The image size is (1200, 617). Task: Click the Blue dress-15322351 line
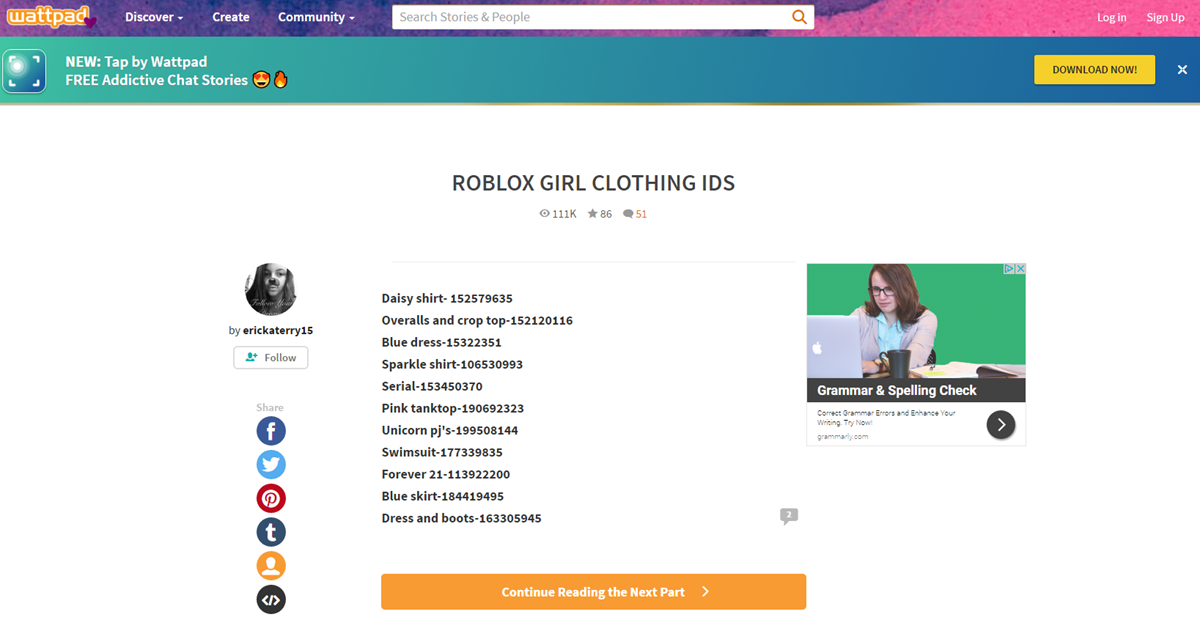pos(441,343)
